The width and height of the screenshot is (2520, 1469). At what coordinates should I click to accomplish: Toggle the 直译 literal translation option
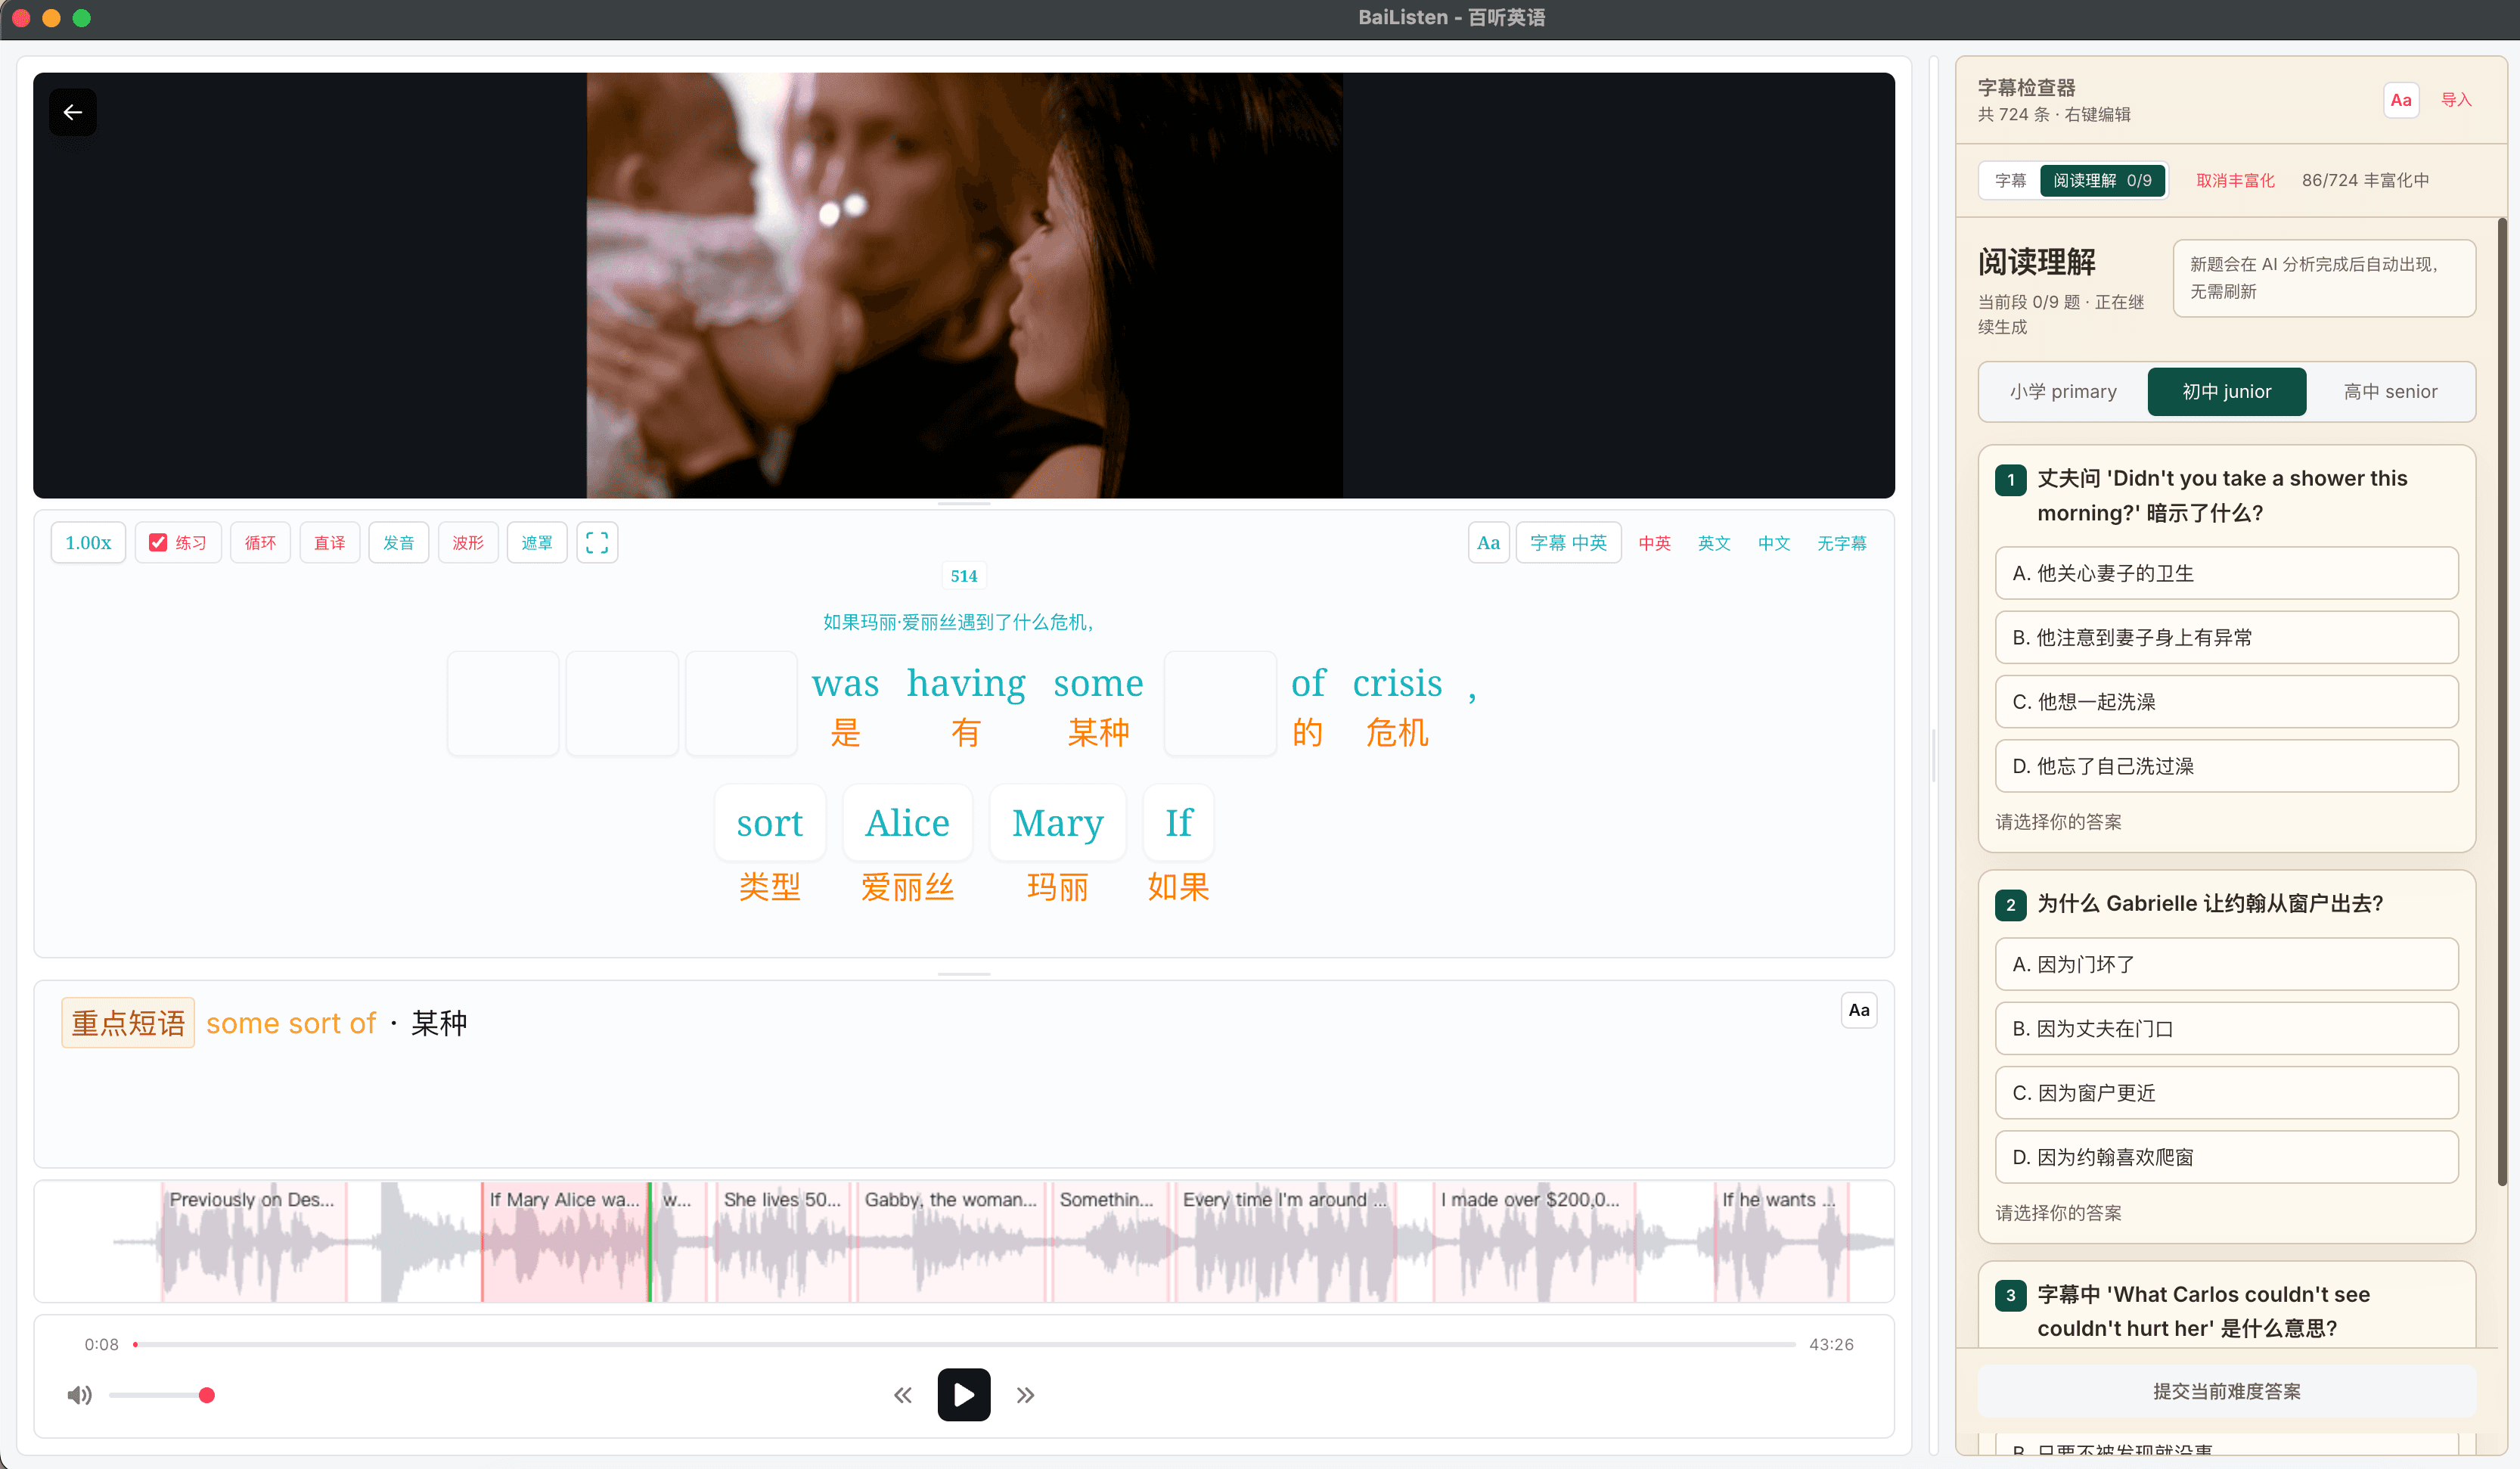pyautogui.click(x=330, y=543)
